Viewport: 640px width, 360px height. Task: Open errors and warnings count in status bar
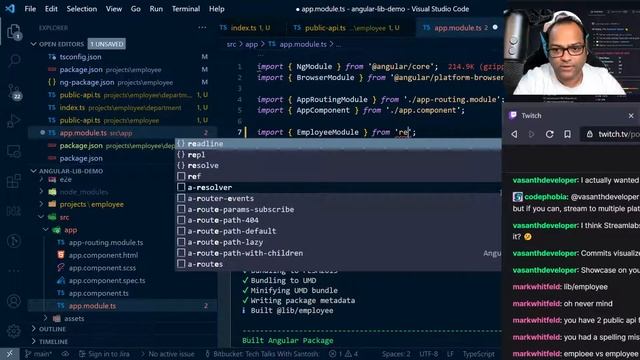pyautogui.click(x=343, y=354)
